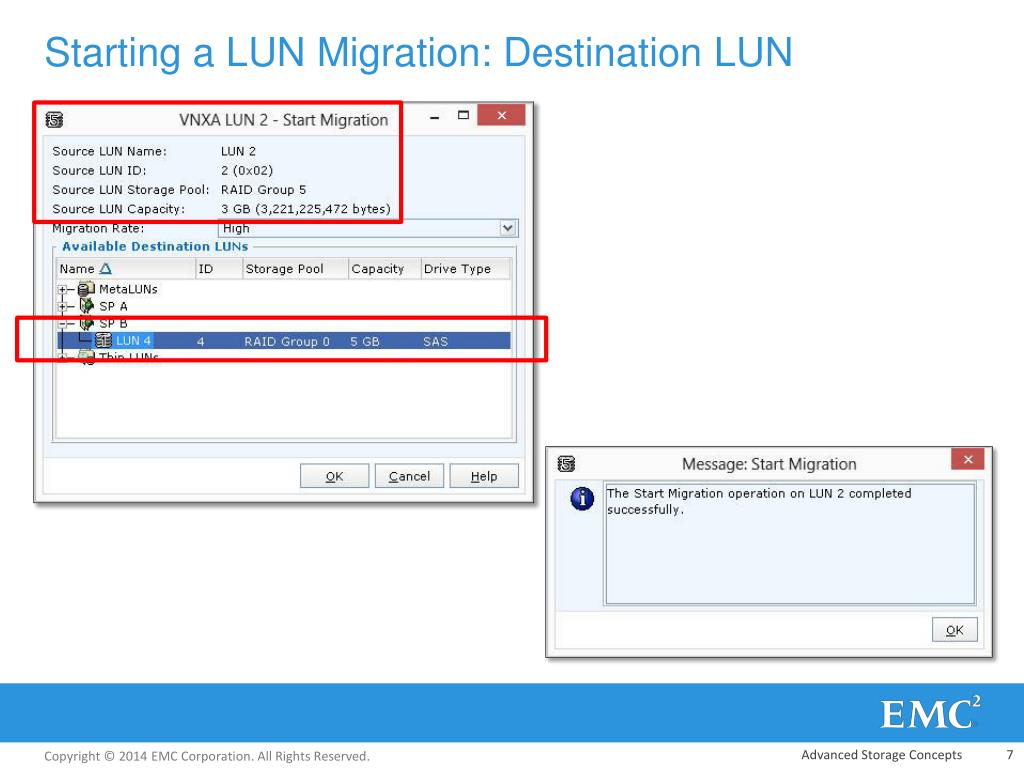This screenshot has height=768, width=1024.
Task: Click the information icon in Message dialog
Action: pyautogui.click(x=582, y=498)
